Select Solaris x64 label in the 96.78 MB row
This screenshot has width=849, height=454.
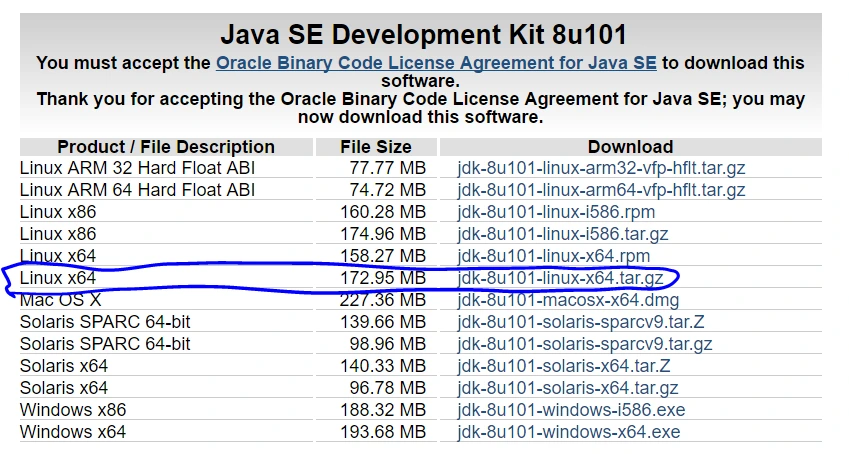point(64,388)
